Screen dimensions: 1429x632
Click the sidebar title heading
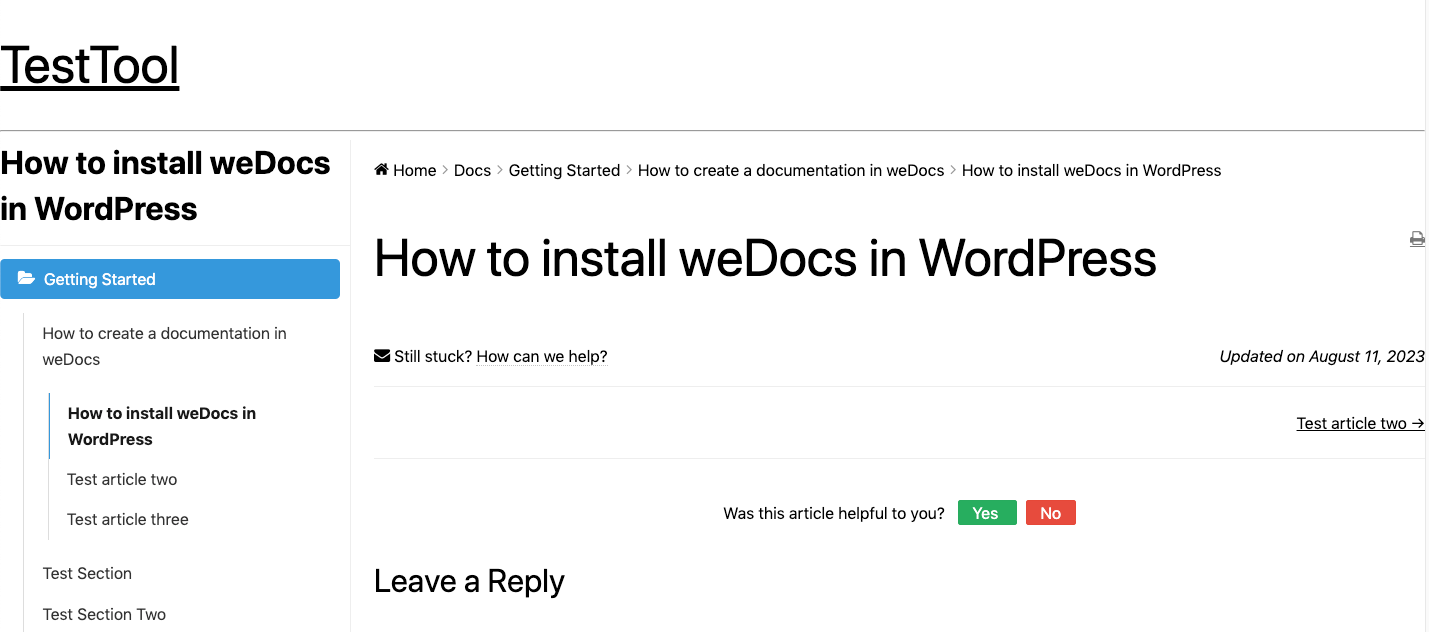point(166,185)
